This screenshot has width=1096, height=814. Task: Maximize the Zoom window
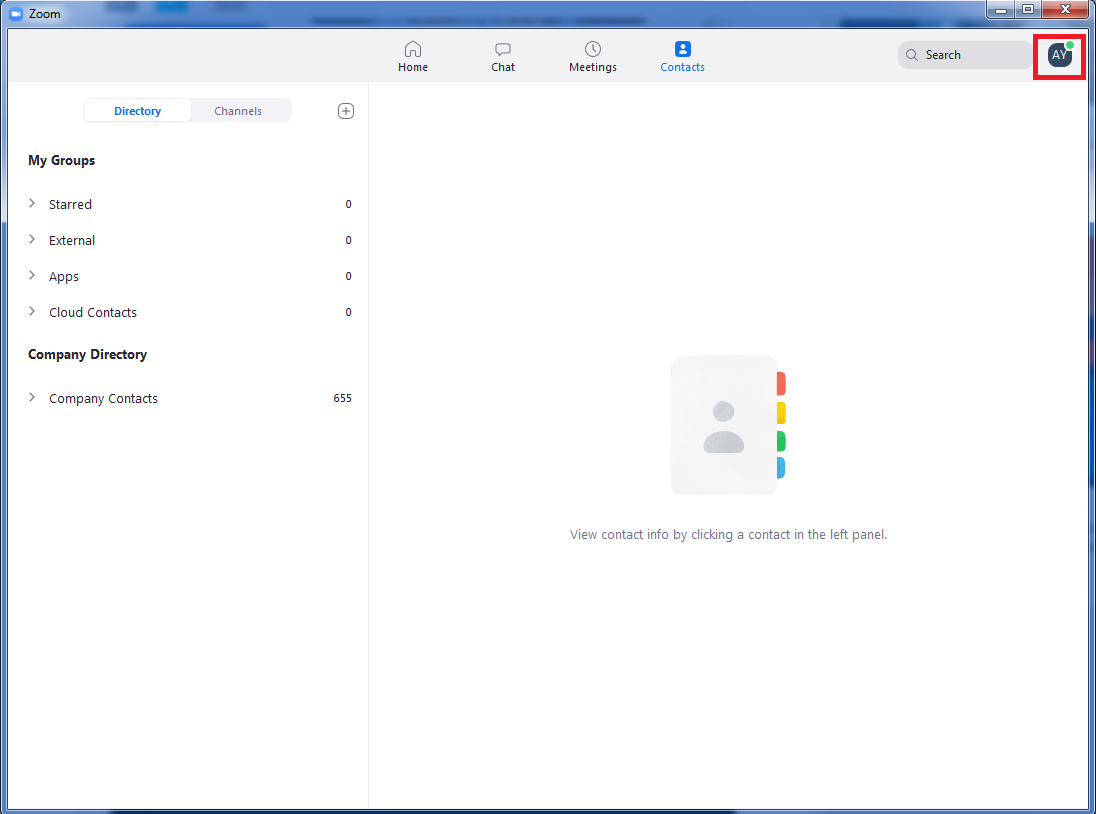(1028, 10)
